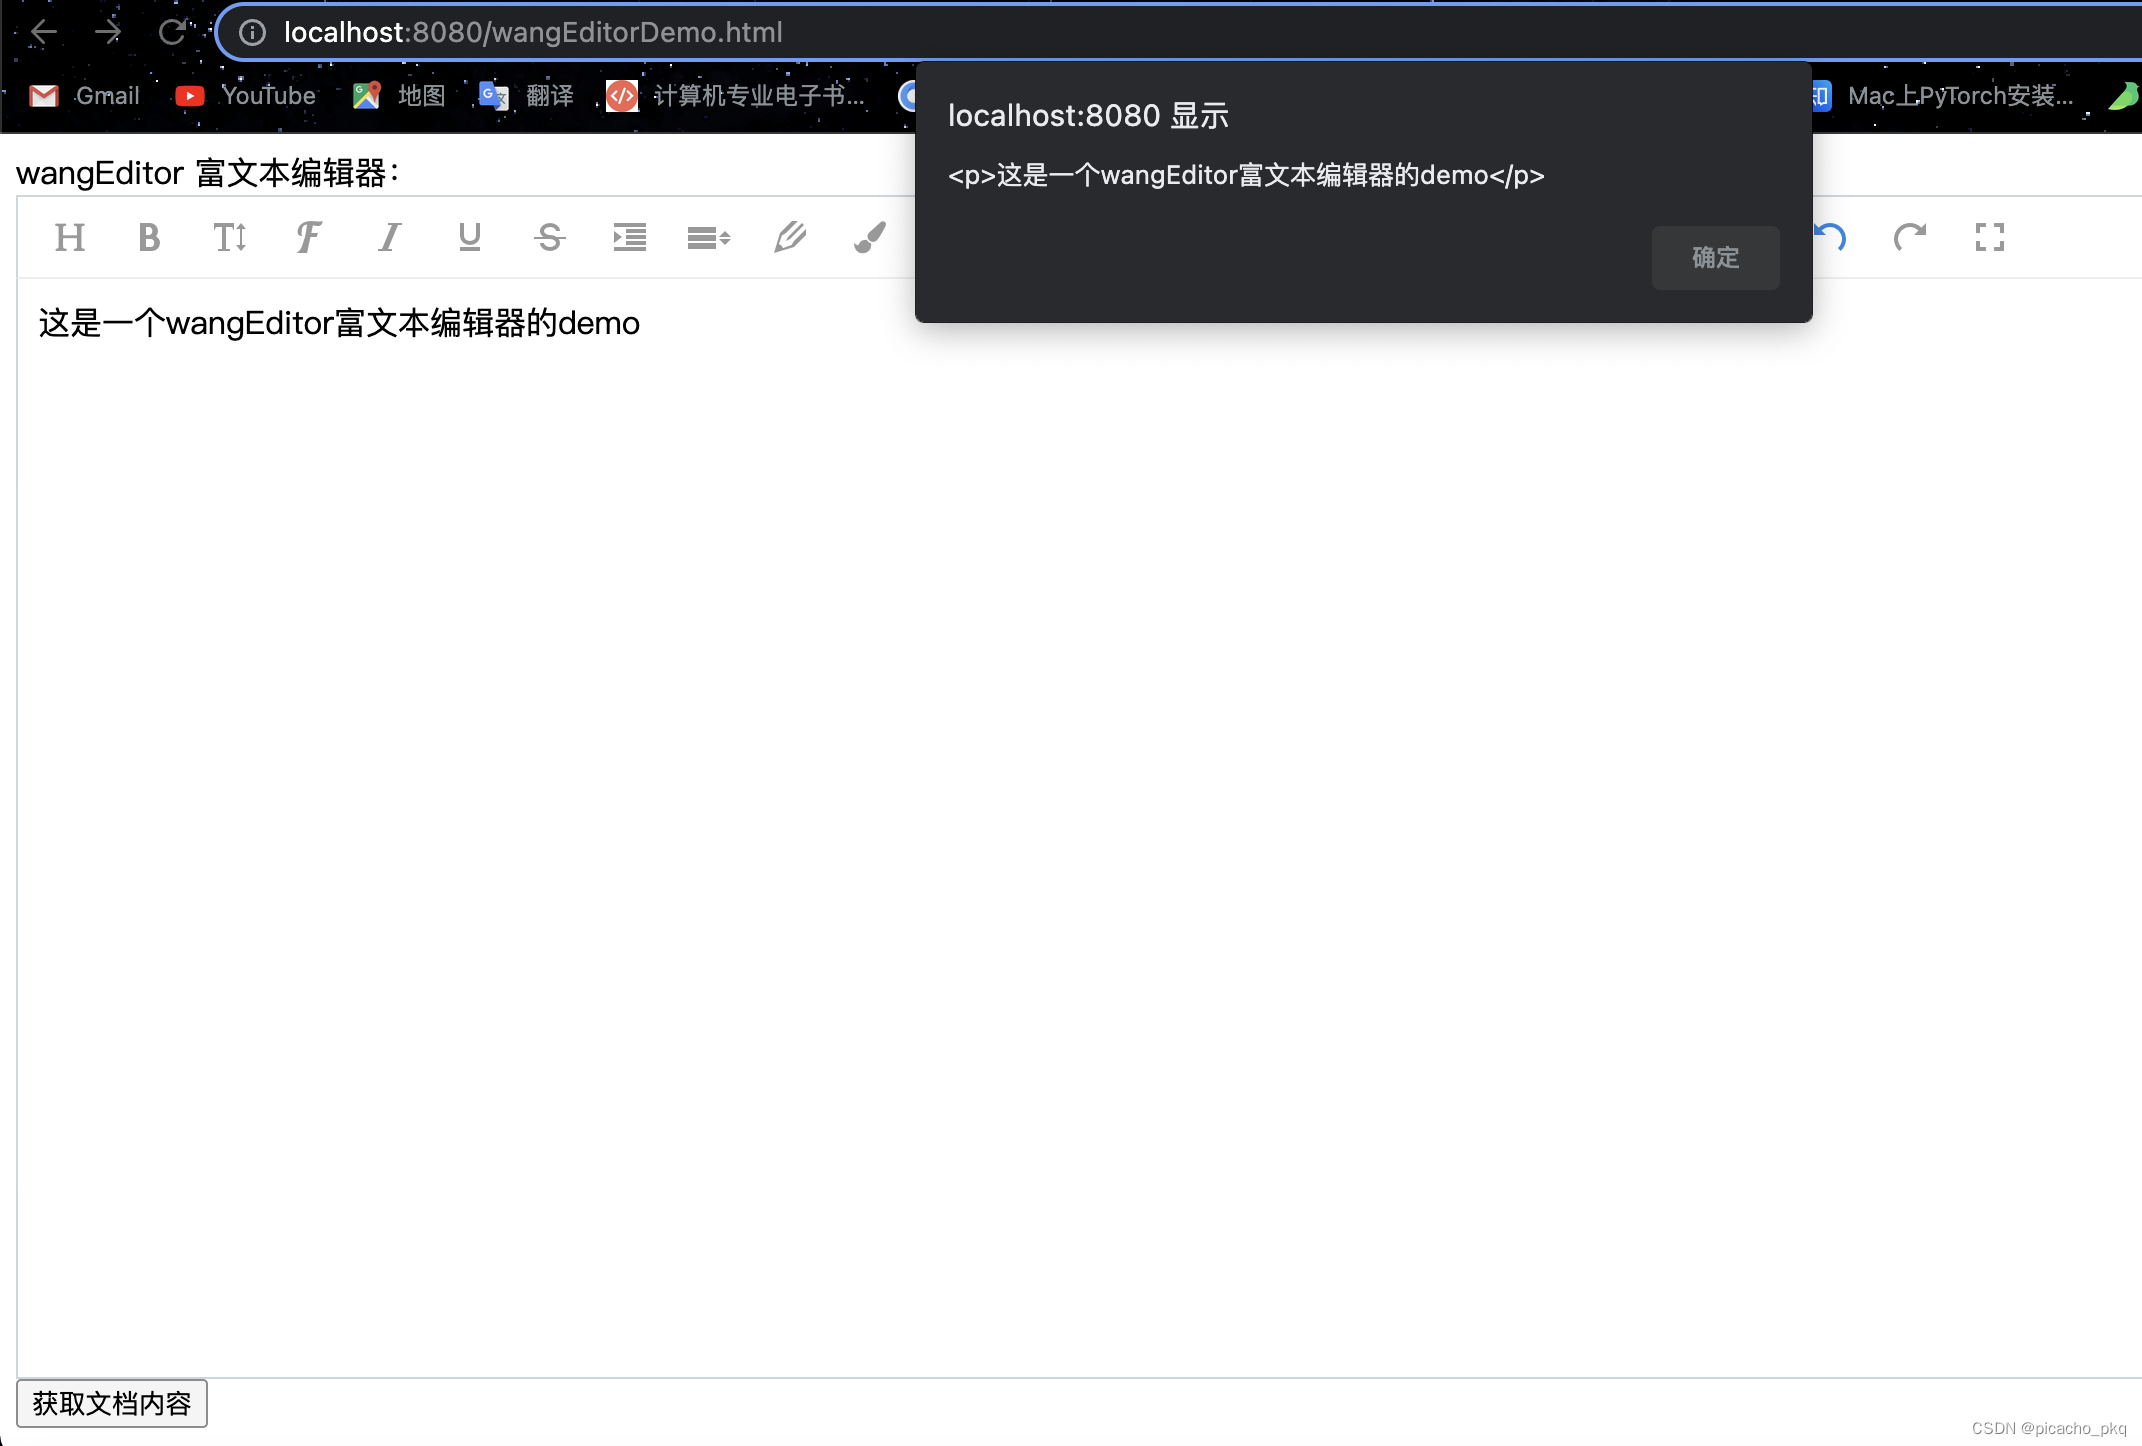Toggle Underline formatting
The width and height of the screenshot is (2142, 1446).
pos(469,238)
